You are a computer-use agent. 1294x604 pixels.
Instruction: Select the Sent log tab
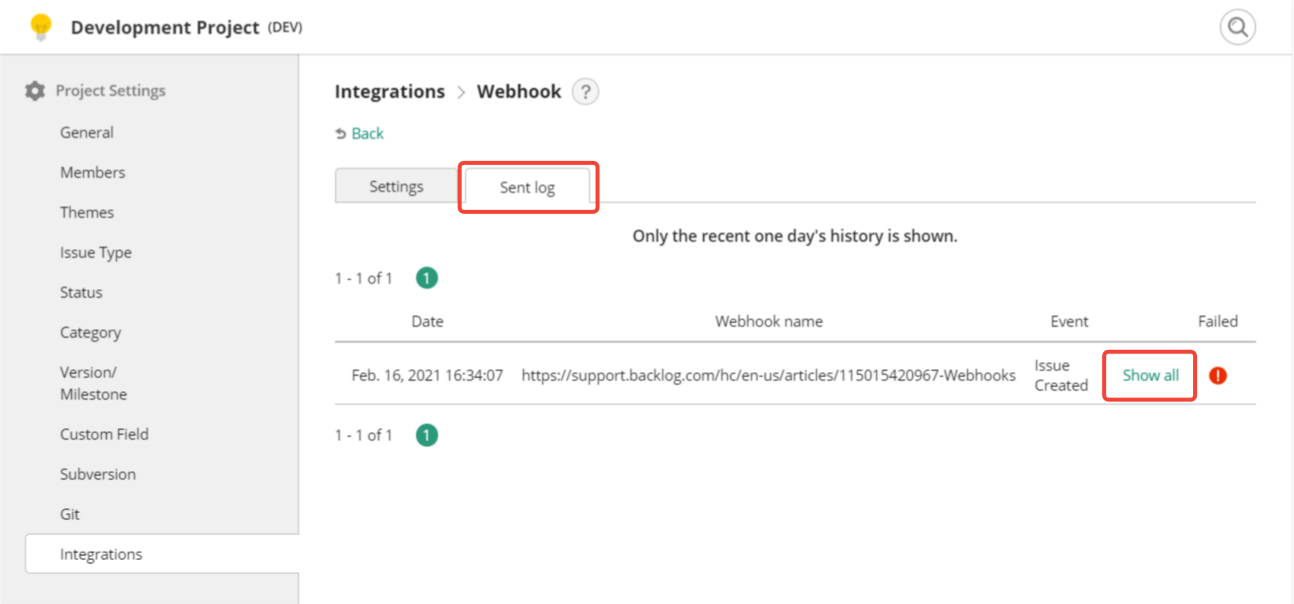click(527, 187)
